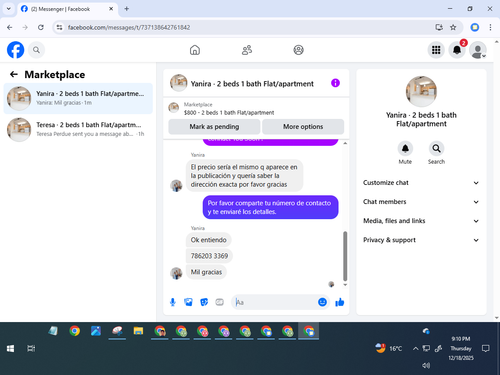Viewport: 500px width, 375px height.
Task: Open emoji picker in message box
Action: pyautogui.click(x=322, y=302)
